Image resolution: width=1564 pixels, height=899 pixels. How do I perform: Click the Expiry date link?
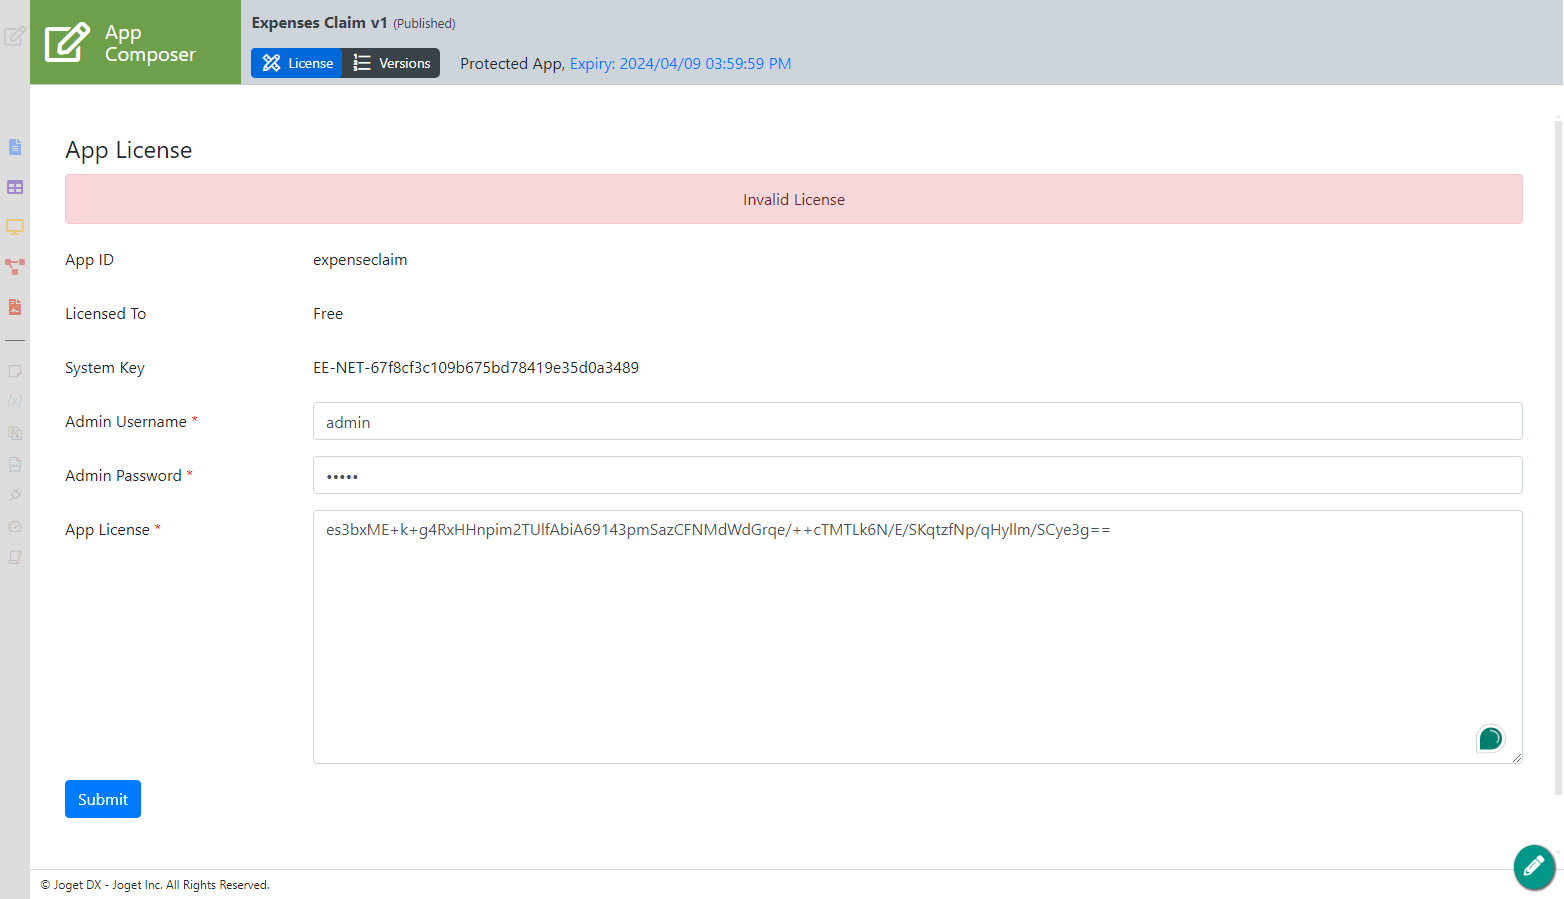tap(680, 64)
